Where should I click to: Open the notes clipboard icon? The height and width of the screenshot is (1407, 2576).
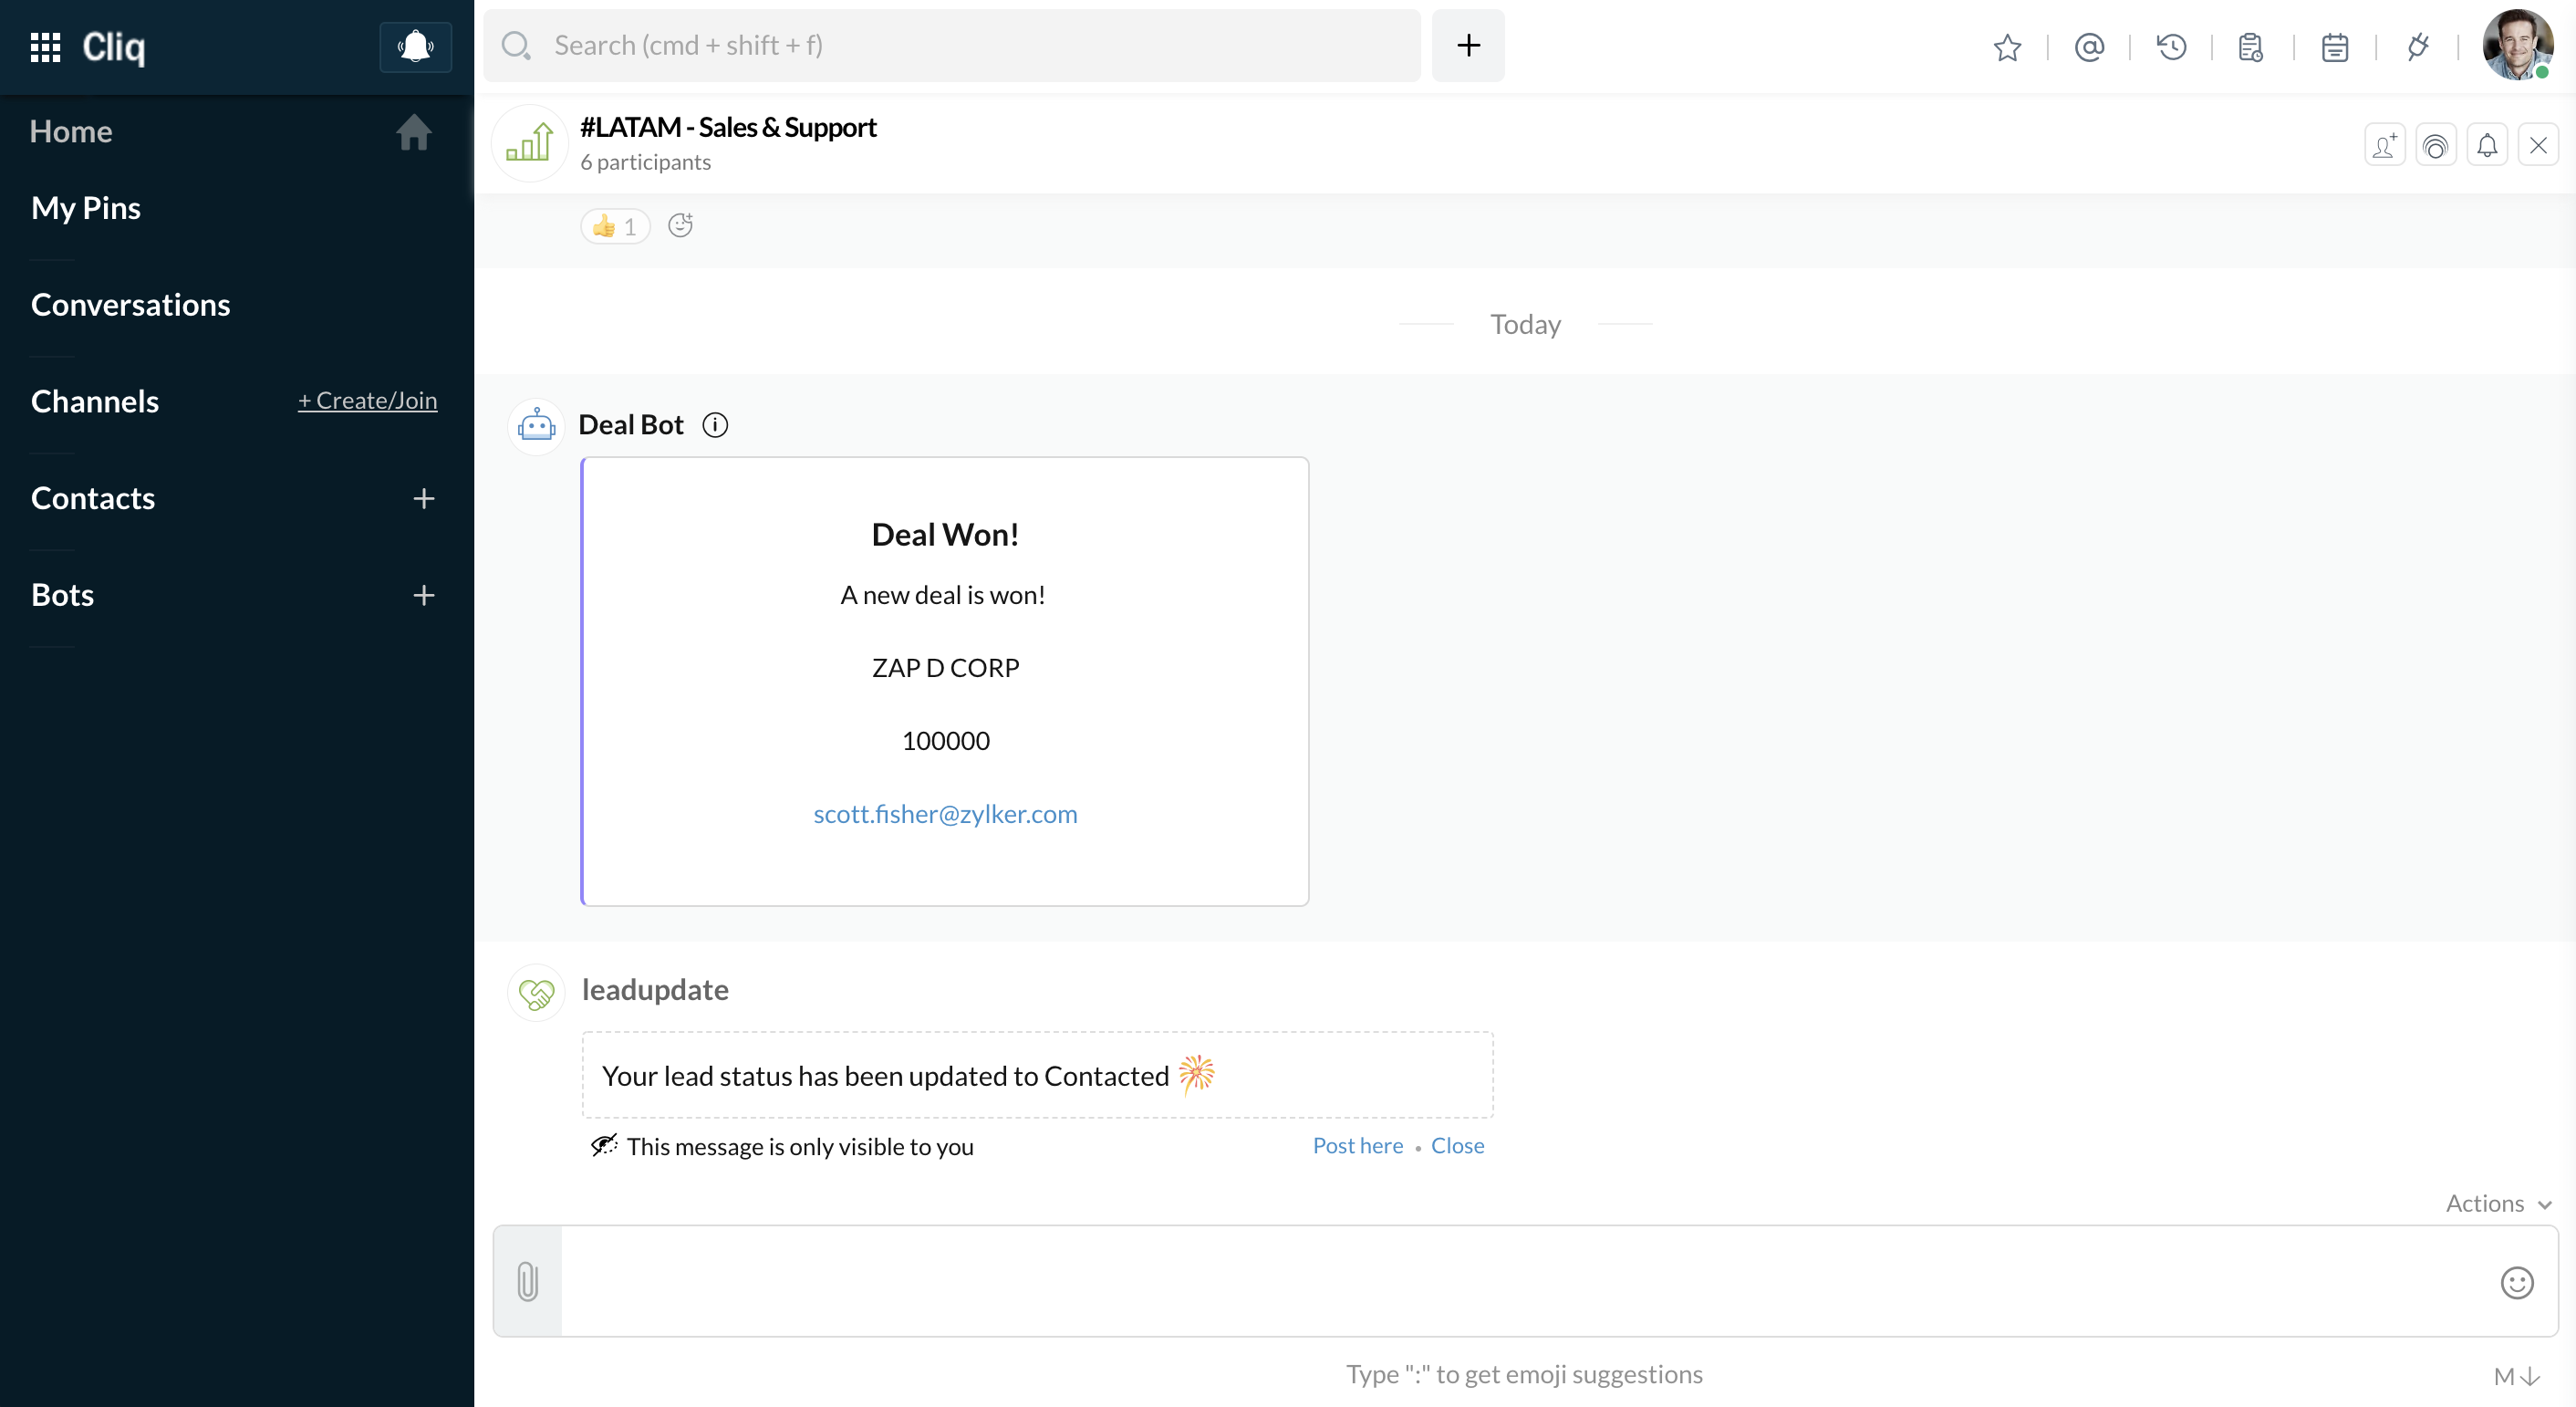coord(2251,47)
